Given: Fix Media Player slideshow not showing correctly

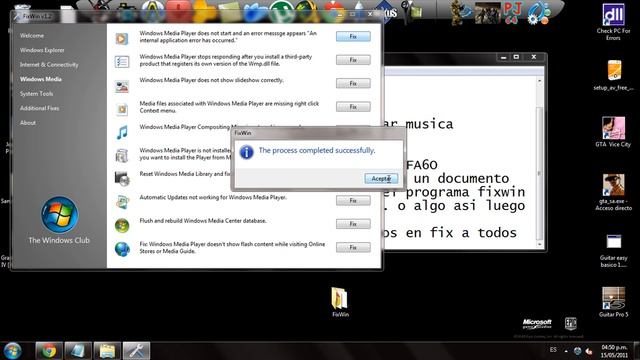Looking at the screenshot, I should [353, 83].
